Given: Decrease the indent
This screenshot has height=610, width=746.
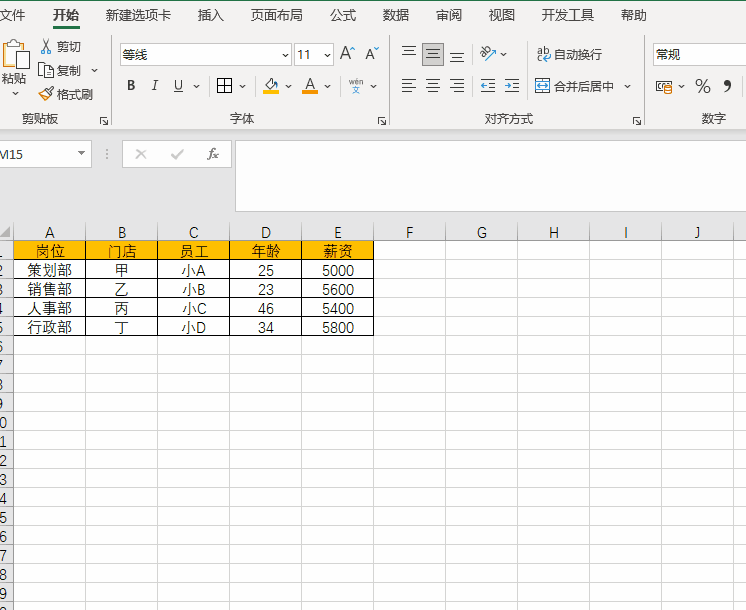Looking at the screenshot, I should [488, 86].
